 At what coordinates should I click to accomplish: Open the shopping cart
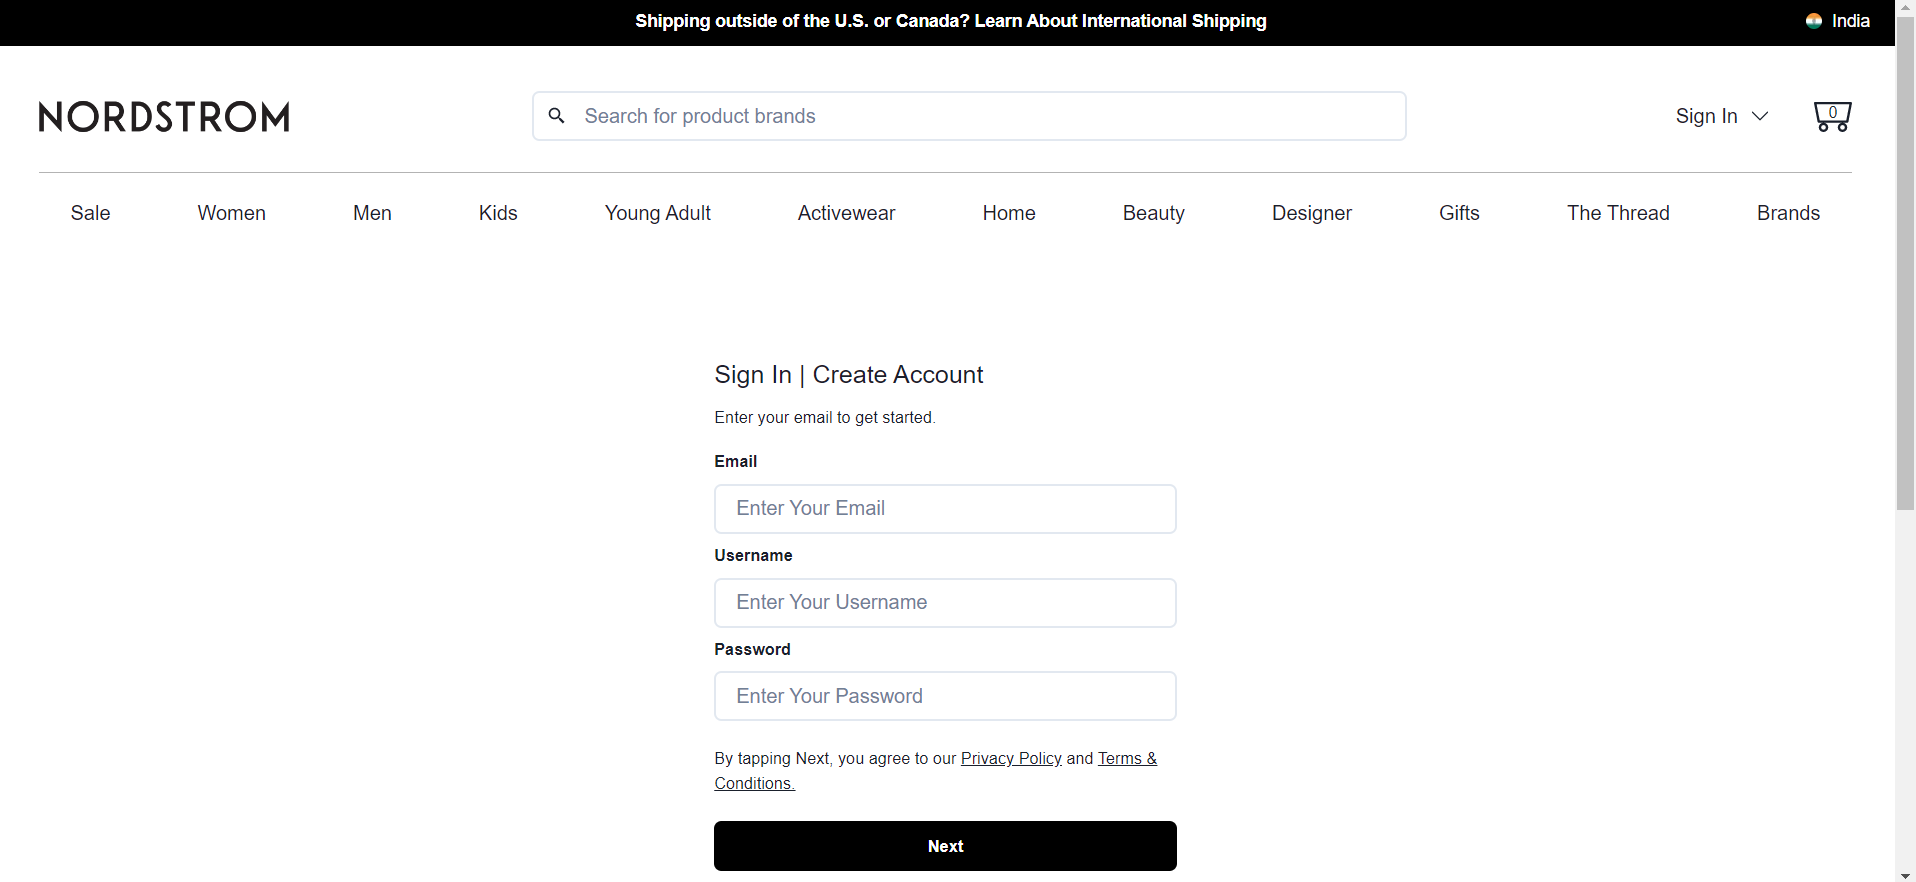(1832, 115)
